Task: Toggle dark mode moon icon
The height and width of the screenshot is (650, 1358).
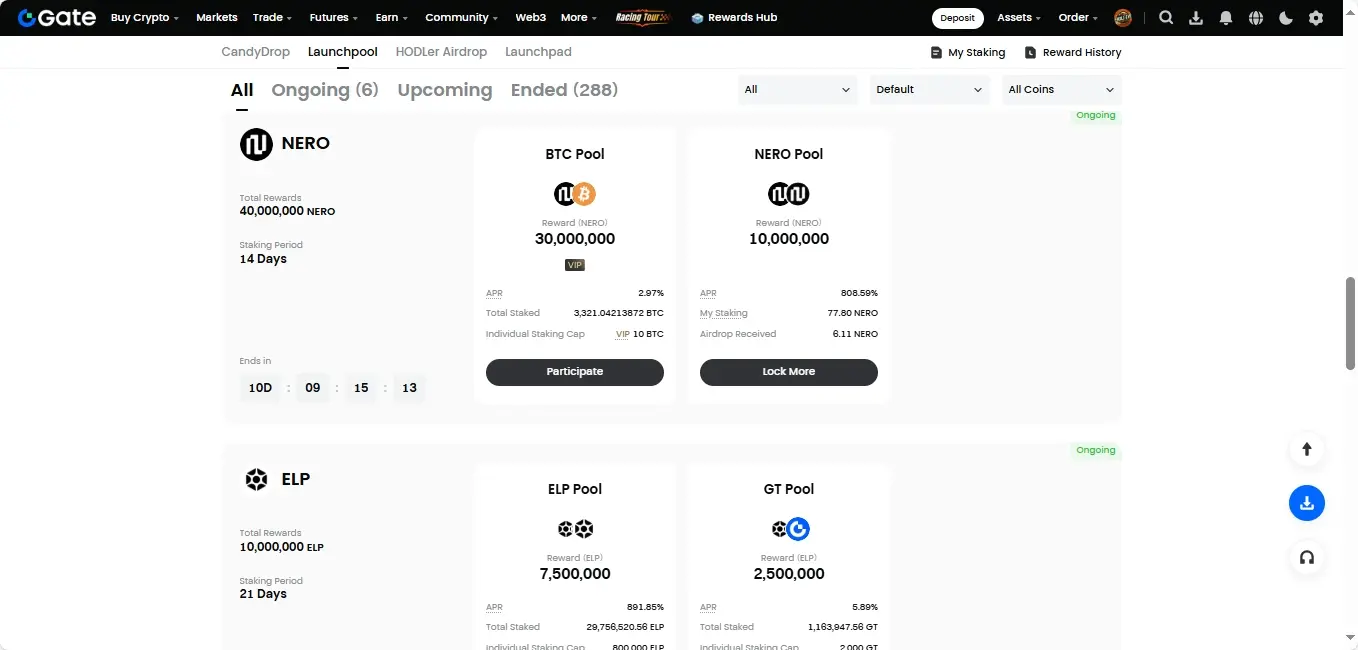Action: 1286,17
